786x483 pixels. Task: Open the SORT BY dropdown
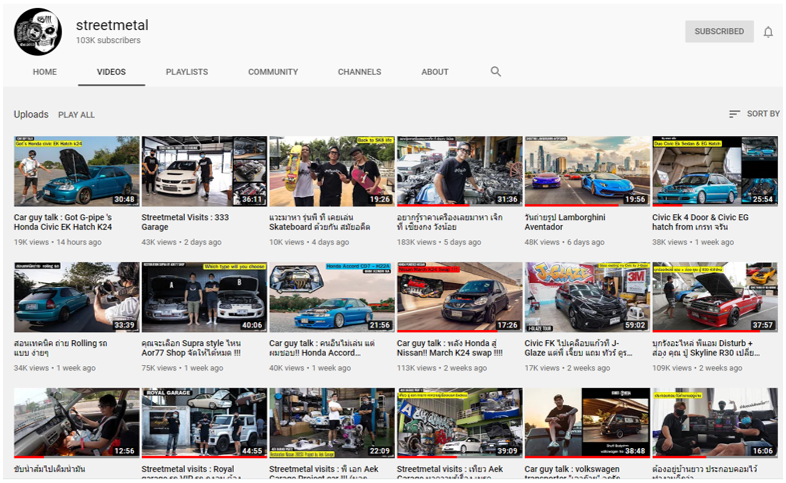click(x=754, y=114)
